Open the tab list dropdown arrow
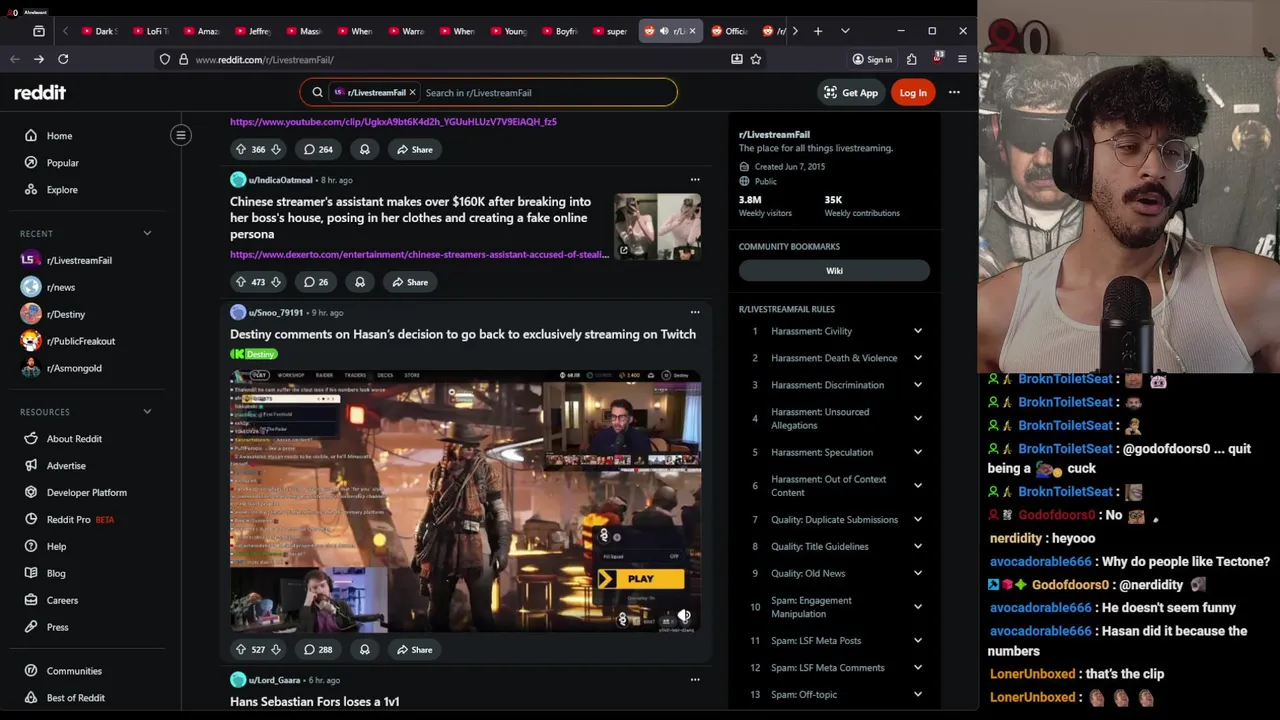Viewport: 1280px width, 720px height. [845, 31]
